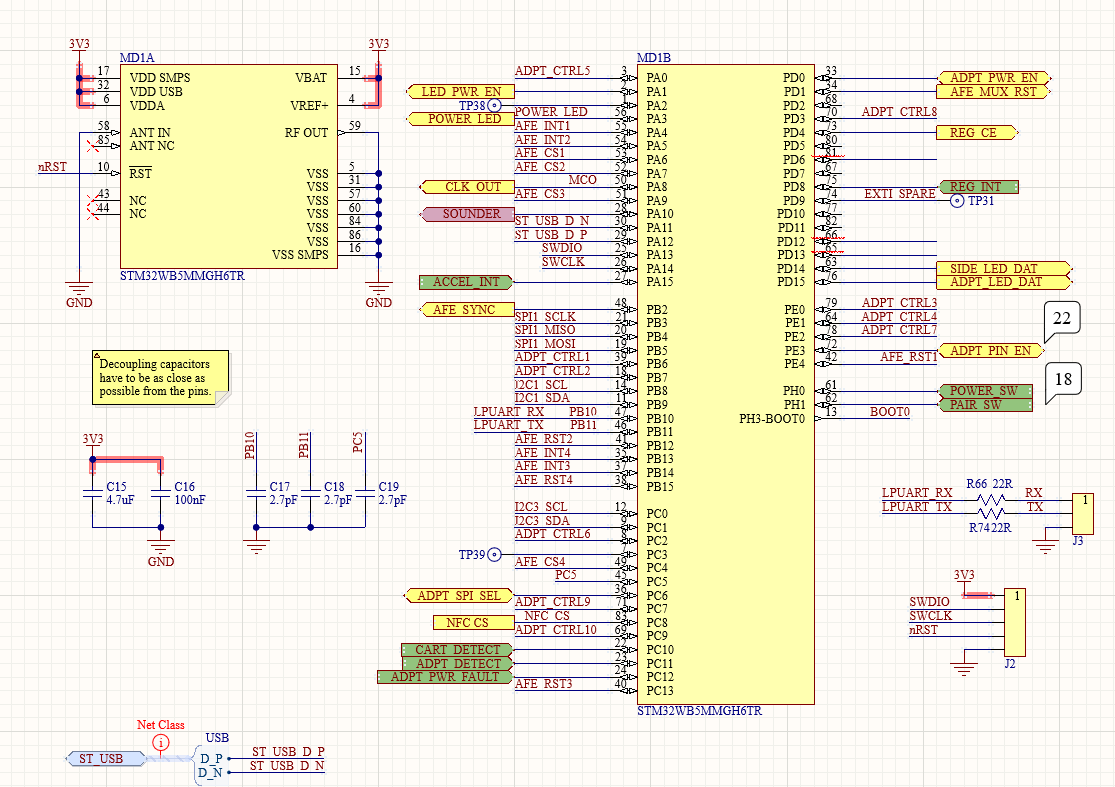Select the ADPT_PWR_EN port on PD0
This screenshot has height=787, width=1115.
(993, 76)
